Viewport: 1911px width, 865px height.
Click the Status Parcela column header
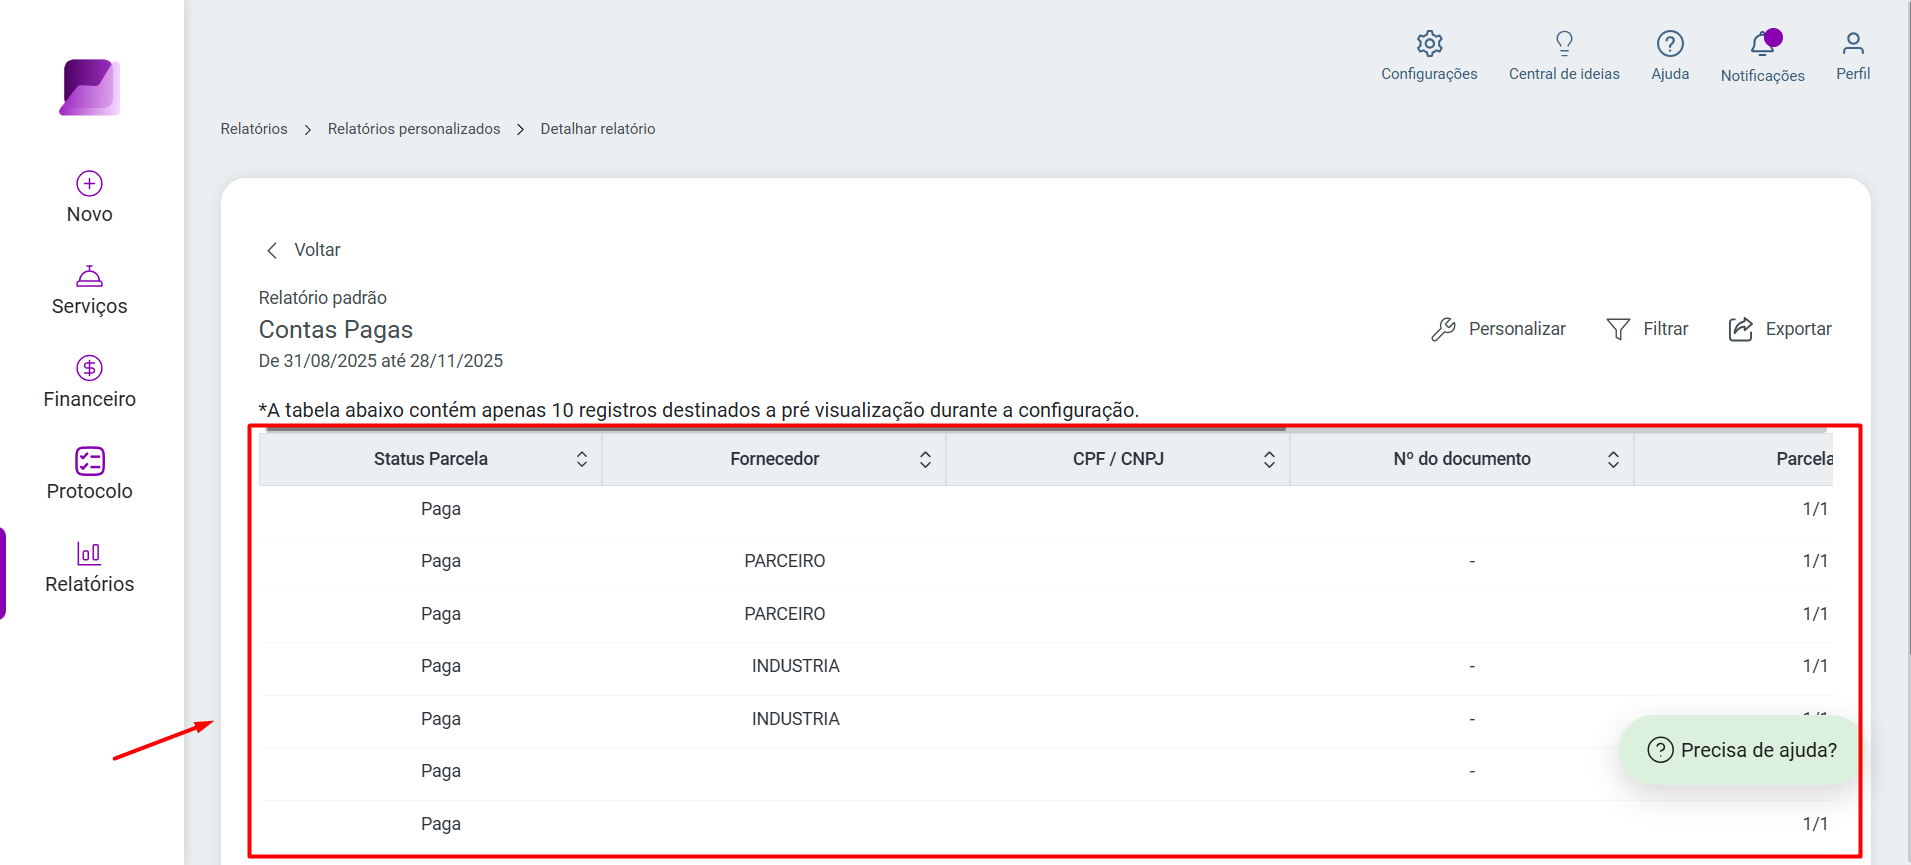tap(430, 459)
